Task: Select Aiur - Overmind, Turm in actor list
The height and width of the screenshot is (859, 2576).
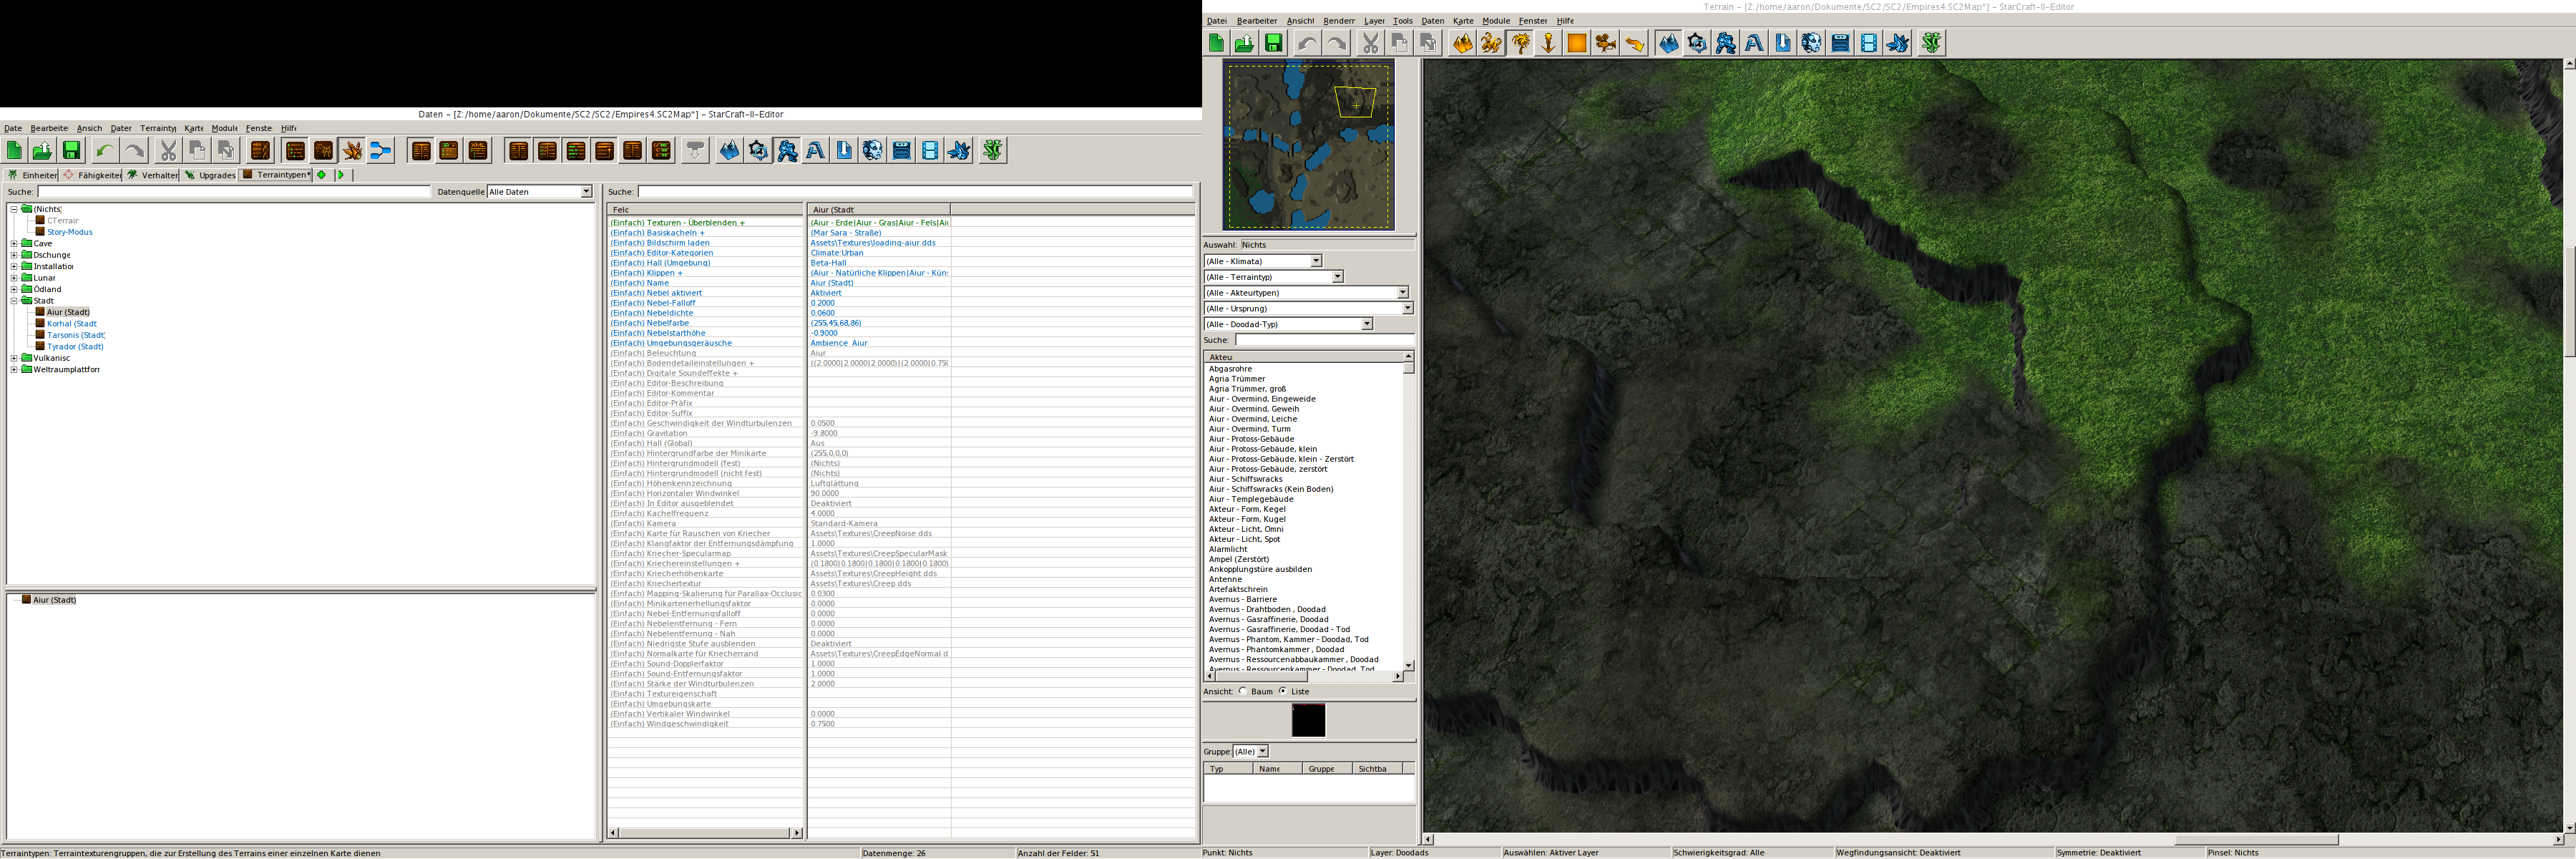Action: point(1249,429)
